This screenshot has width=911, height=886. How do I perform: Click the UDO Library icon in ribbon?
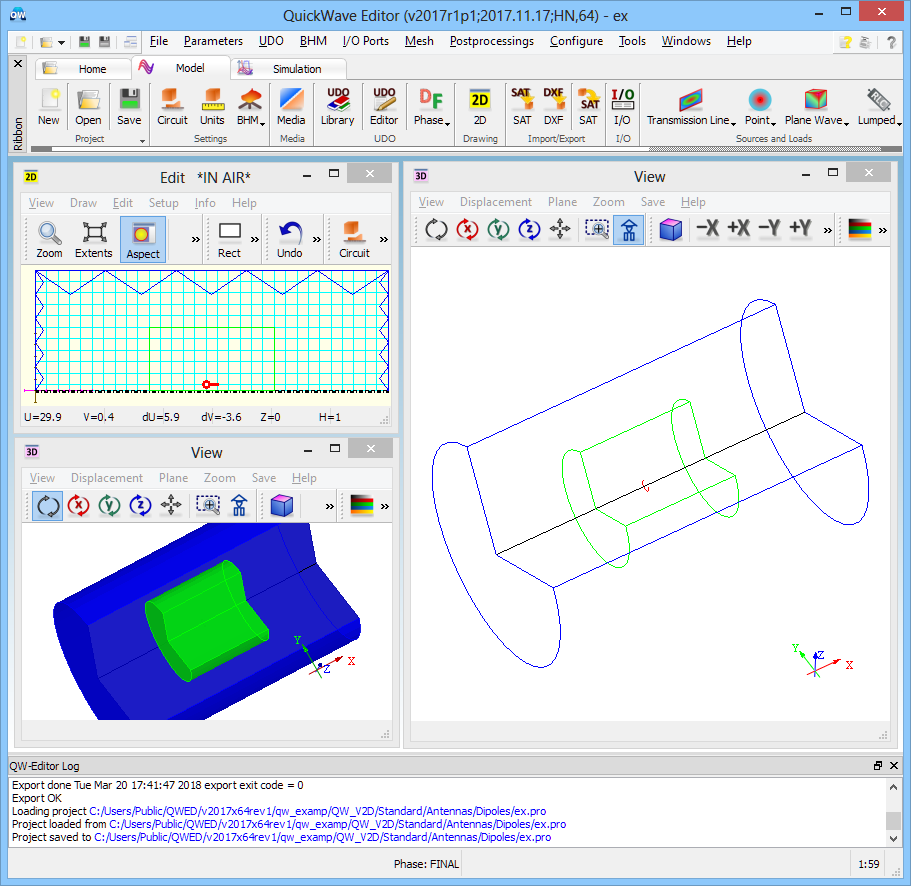point(337,106)
